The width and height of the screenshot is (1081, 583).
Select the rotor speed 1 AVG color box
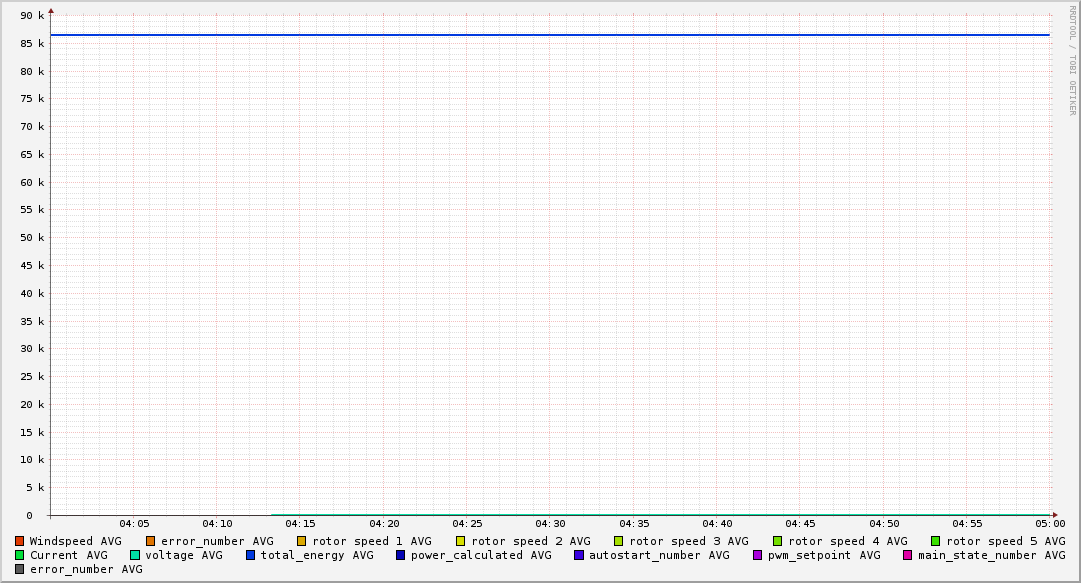click(301, 541)
